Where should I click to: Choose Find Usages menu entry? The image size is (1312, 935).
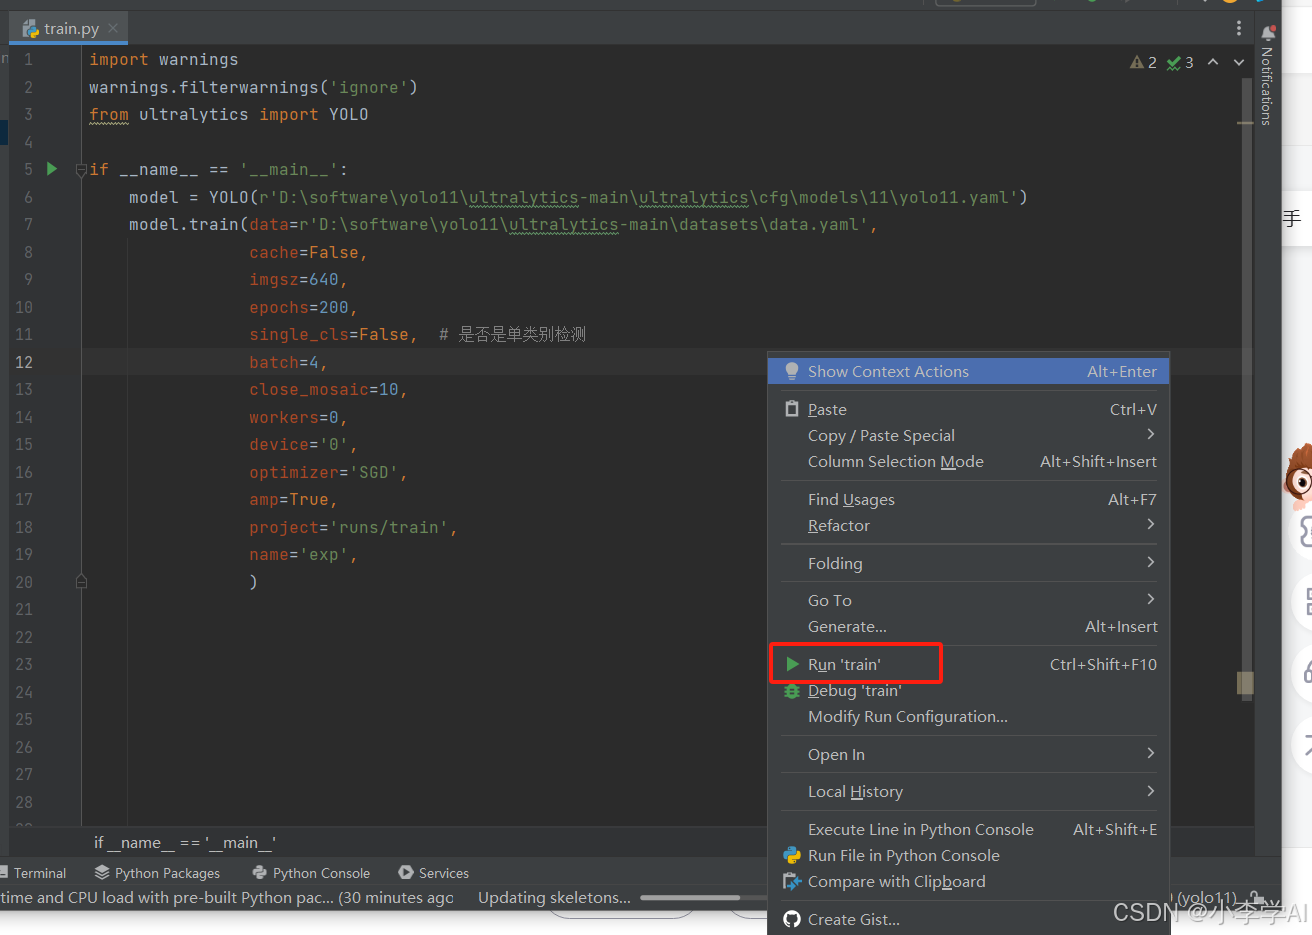click(x=968, y=499)
